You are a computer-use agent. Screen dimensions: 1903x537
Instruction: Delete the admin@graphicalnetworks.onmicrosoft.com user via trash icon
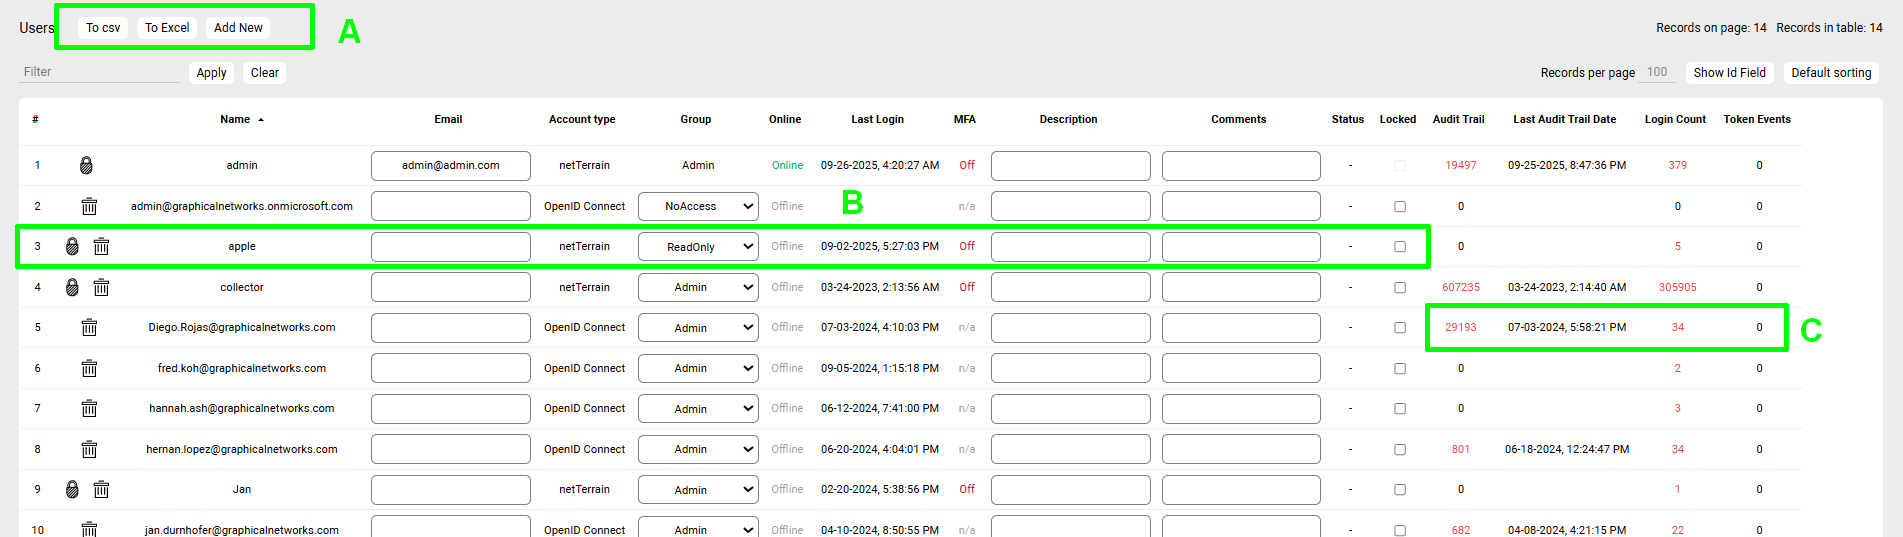tap(89, 206)
